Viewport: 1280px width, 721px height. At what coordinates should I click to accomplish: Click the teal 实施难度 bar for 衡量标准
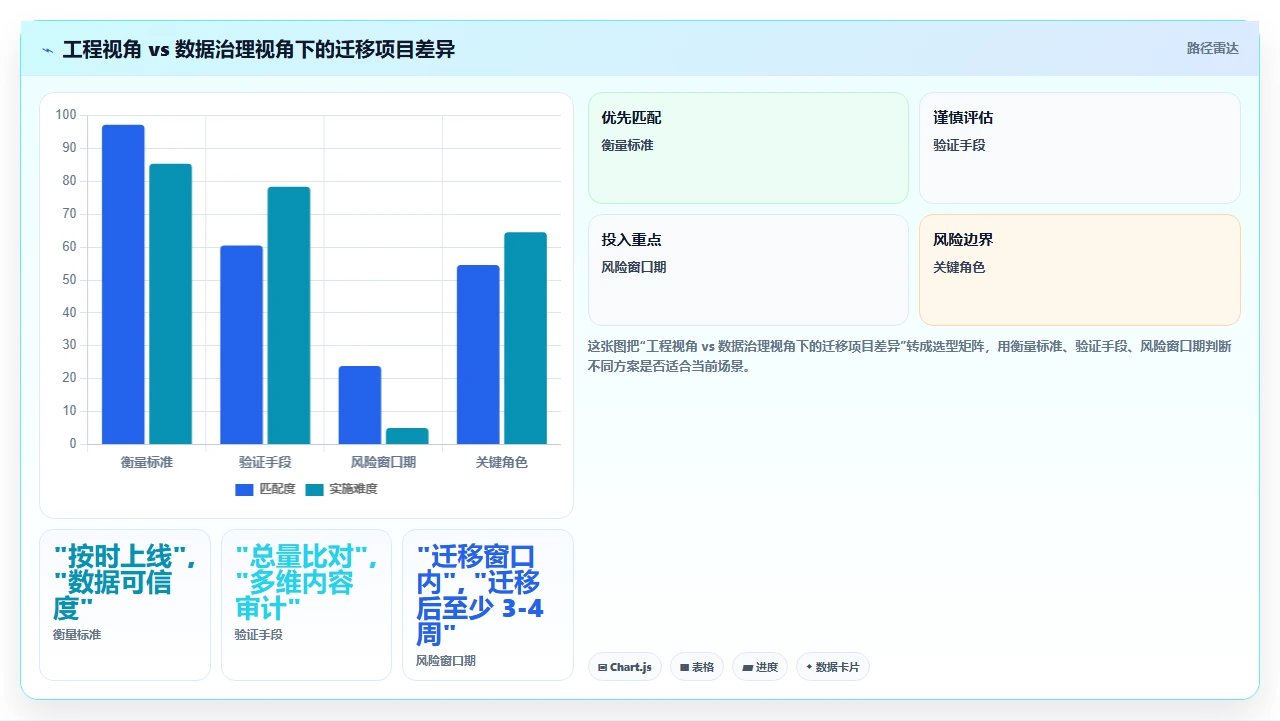point(170,304)
